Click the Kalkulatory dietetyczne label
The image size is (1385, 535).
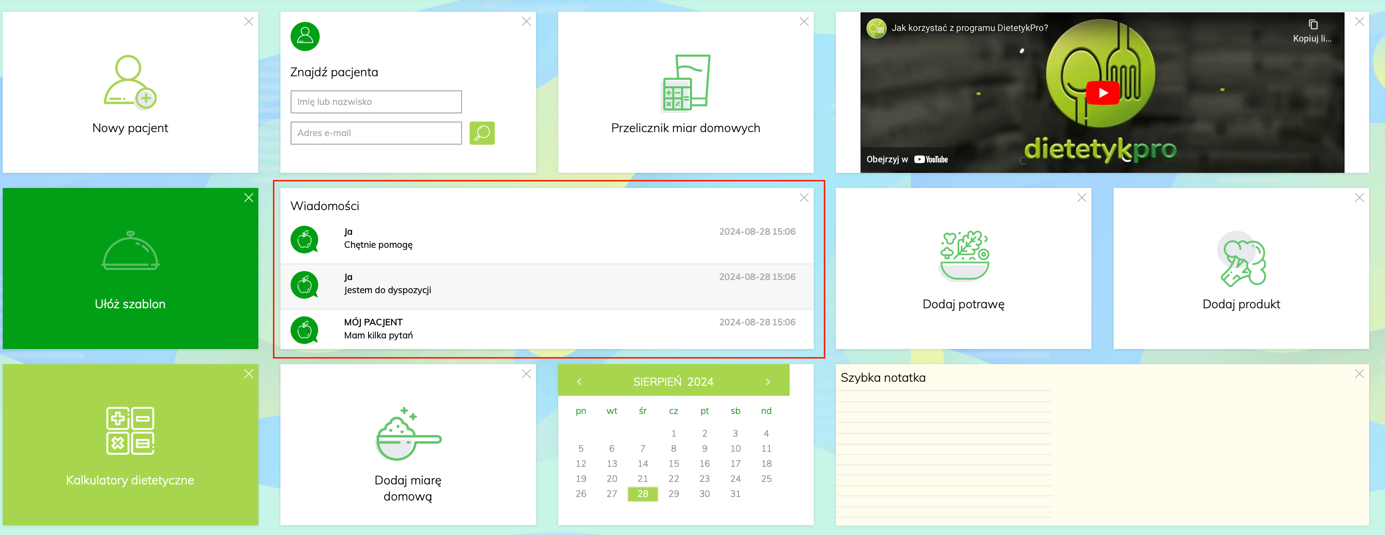(130, 480)
